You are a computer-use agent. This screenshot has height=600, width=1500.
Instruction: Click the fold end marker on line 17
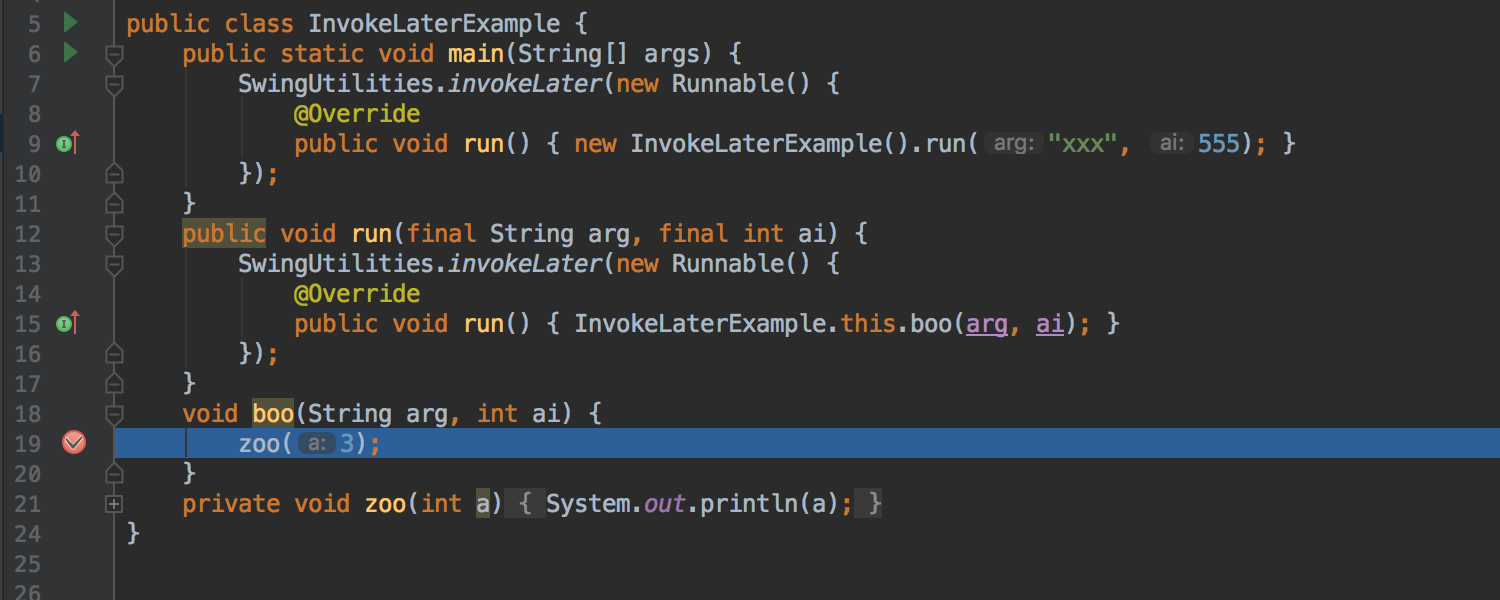(x=114, y=383)
